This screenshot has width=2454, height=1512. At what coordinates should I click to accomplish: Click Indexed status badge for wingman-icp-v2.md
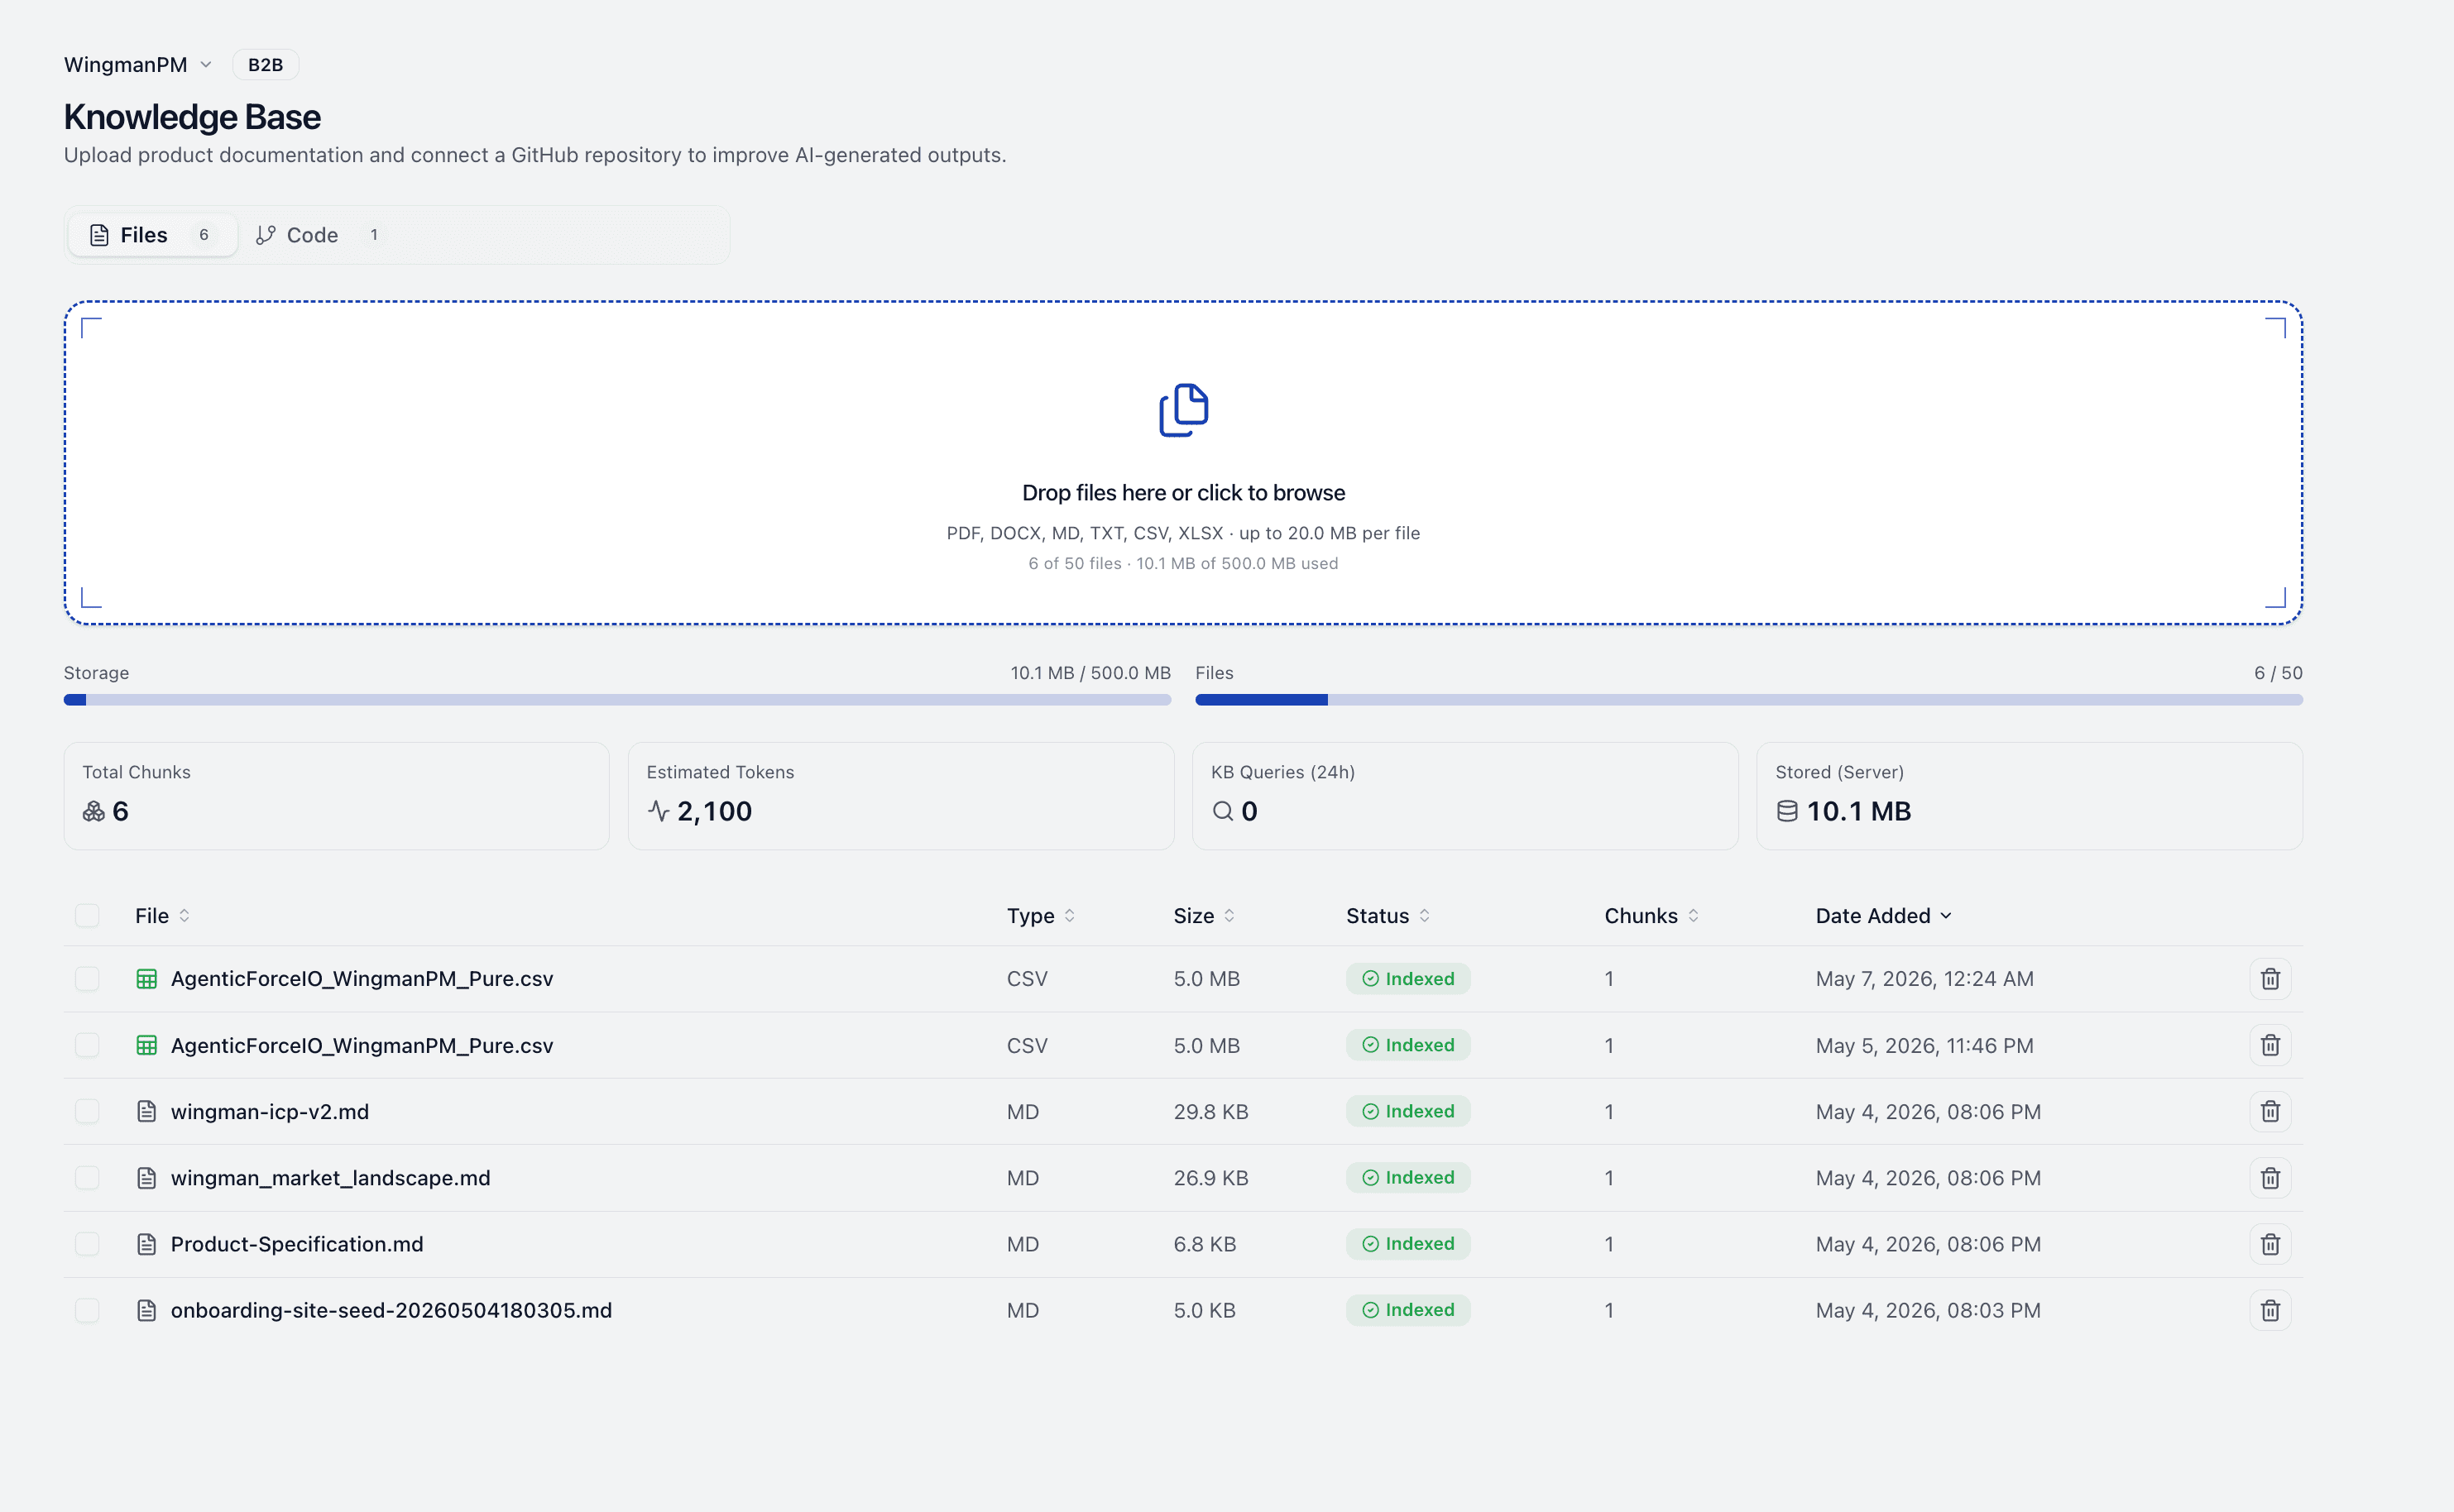pos(1408,1111)
